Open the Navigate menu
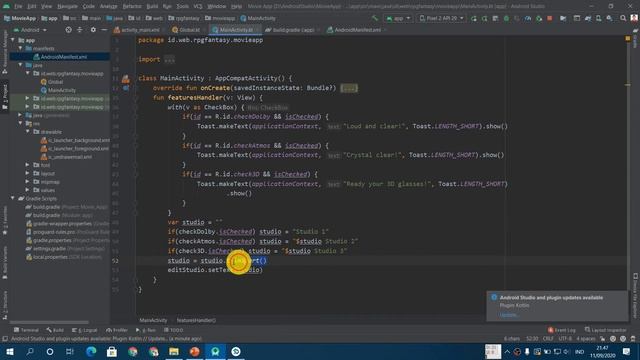Screen dimensions: 640x360 click(67, 7)
